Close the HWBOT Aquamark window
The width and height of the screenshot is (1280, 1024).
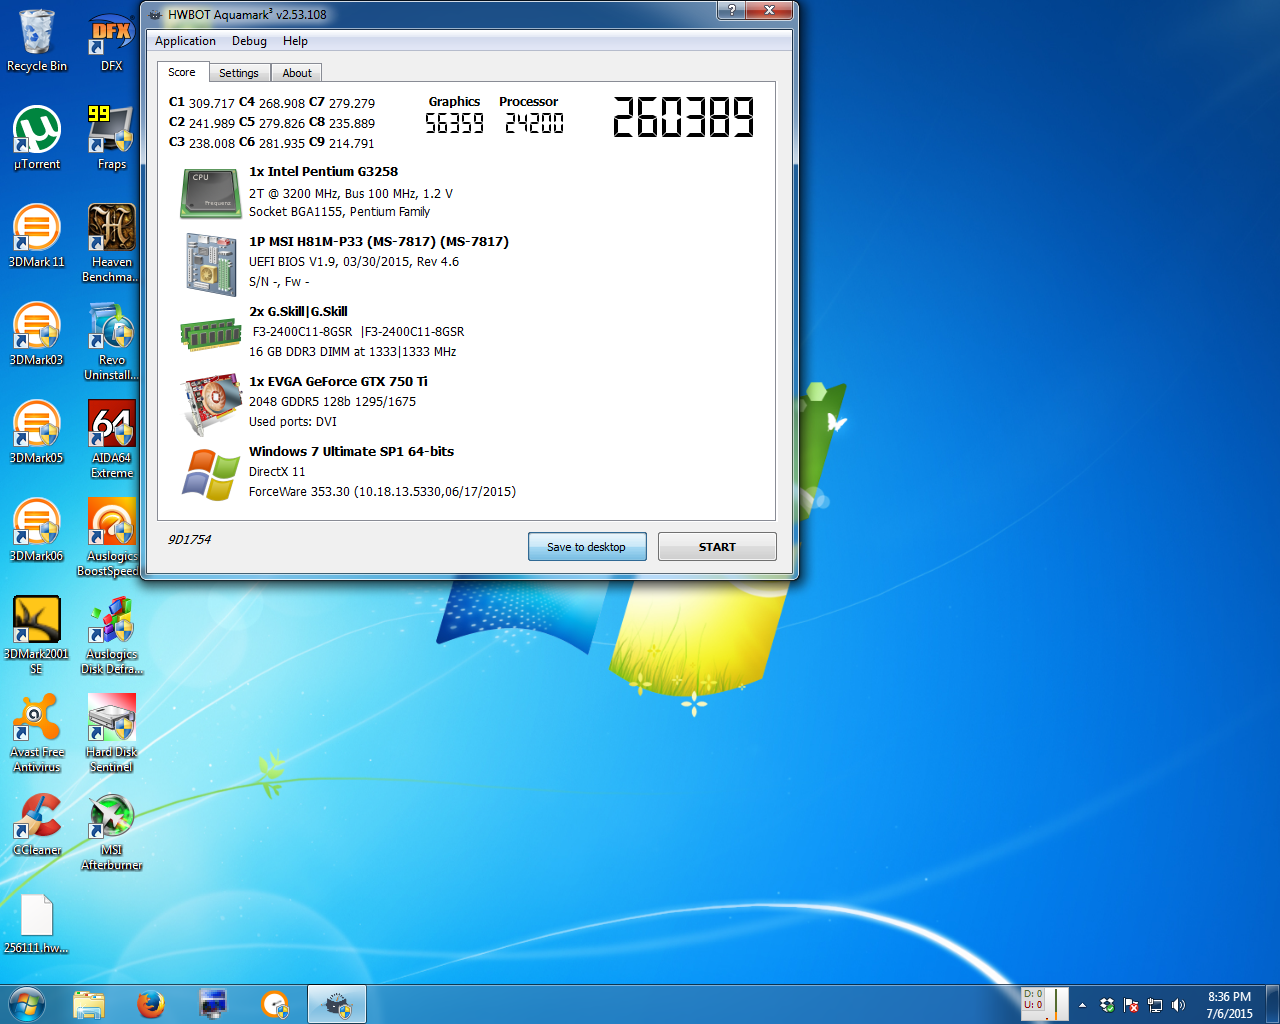pyautogui.click(x=769, y=10)
